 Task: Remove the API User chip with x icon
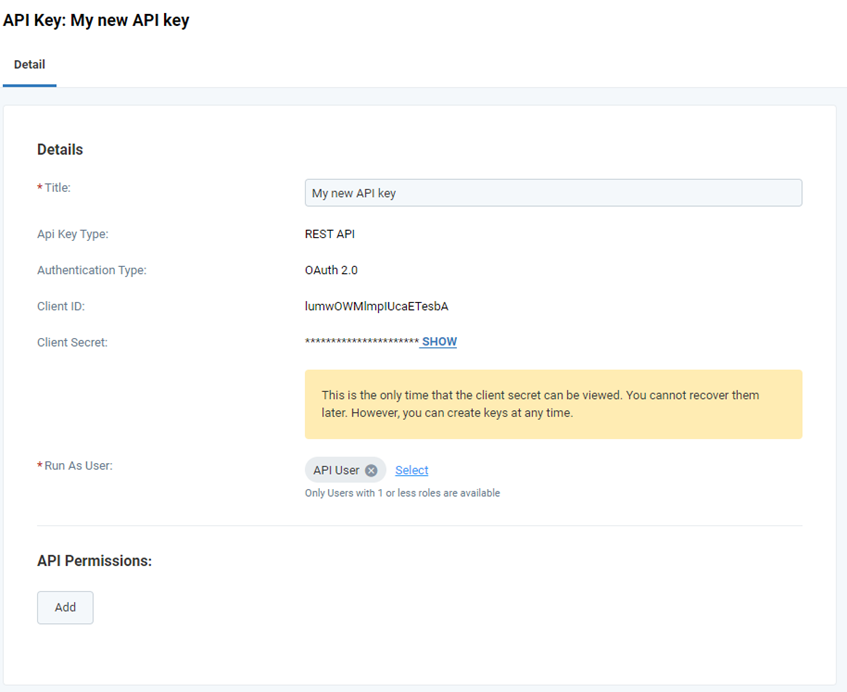coord(371,471)
